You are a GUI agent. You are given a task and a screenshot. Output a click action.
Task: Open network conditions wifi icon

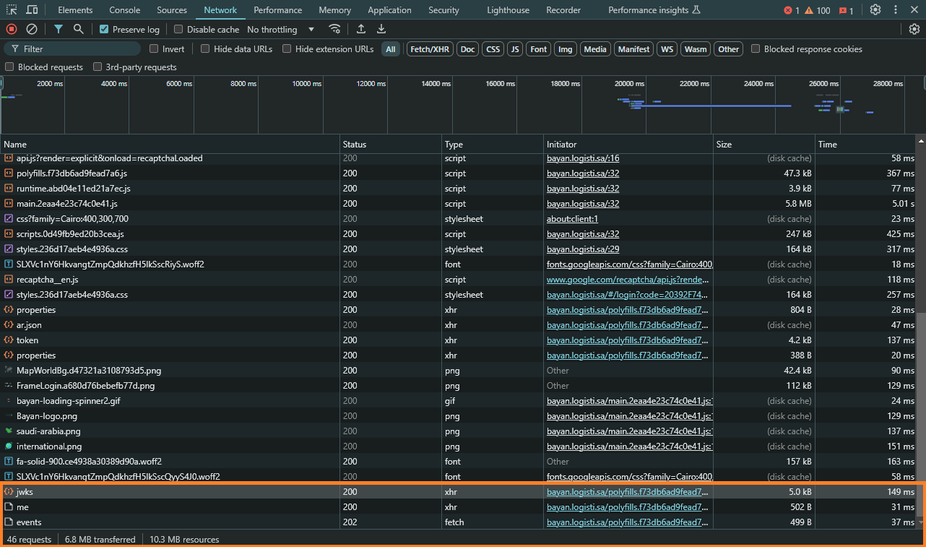[335, 30]
